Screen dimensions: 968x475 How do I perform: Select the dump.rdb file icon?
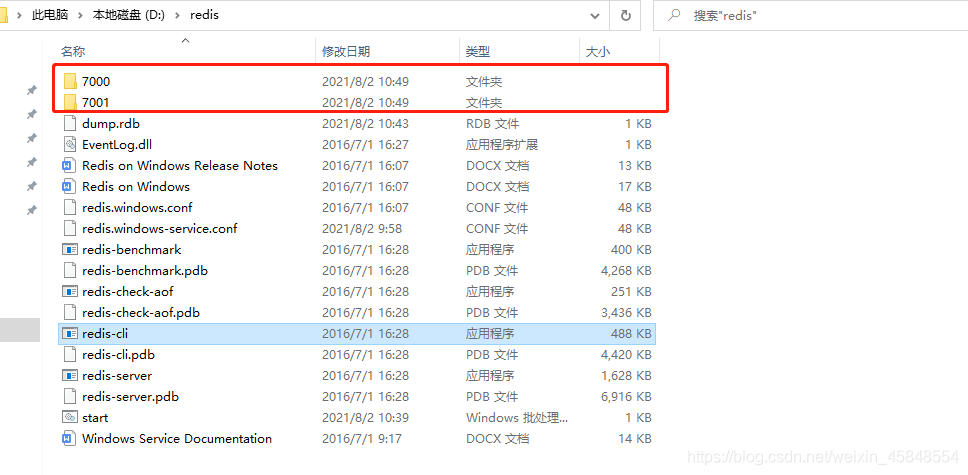[70, 123]
